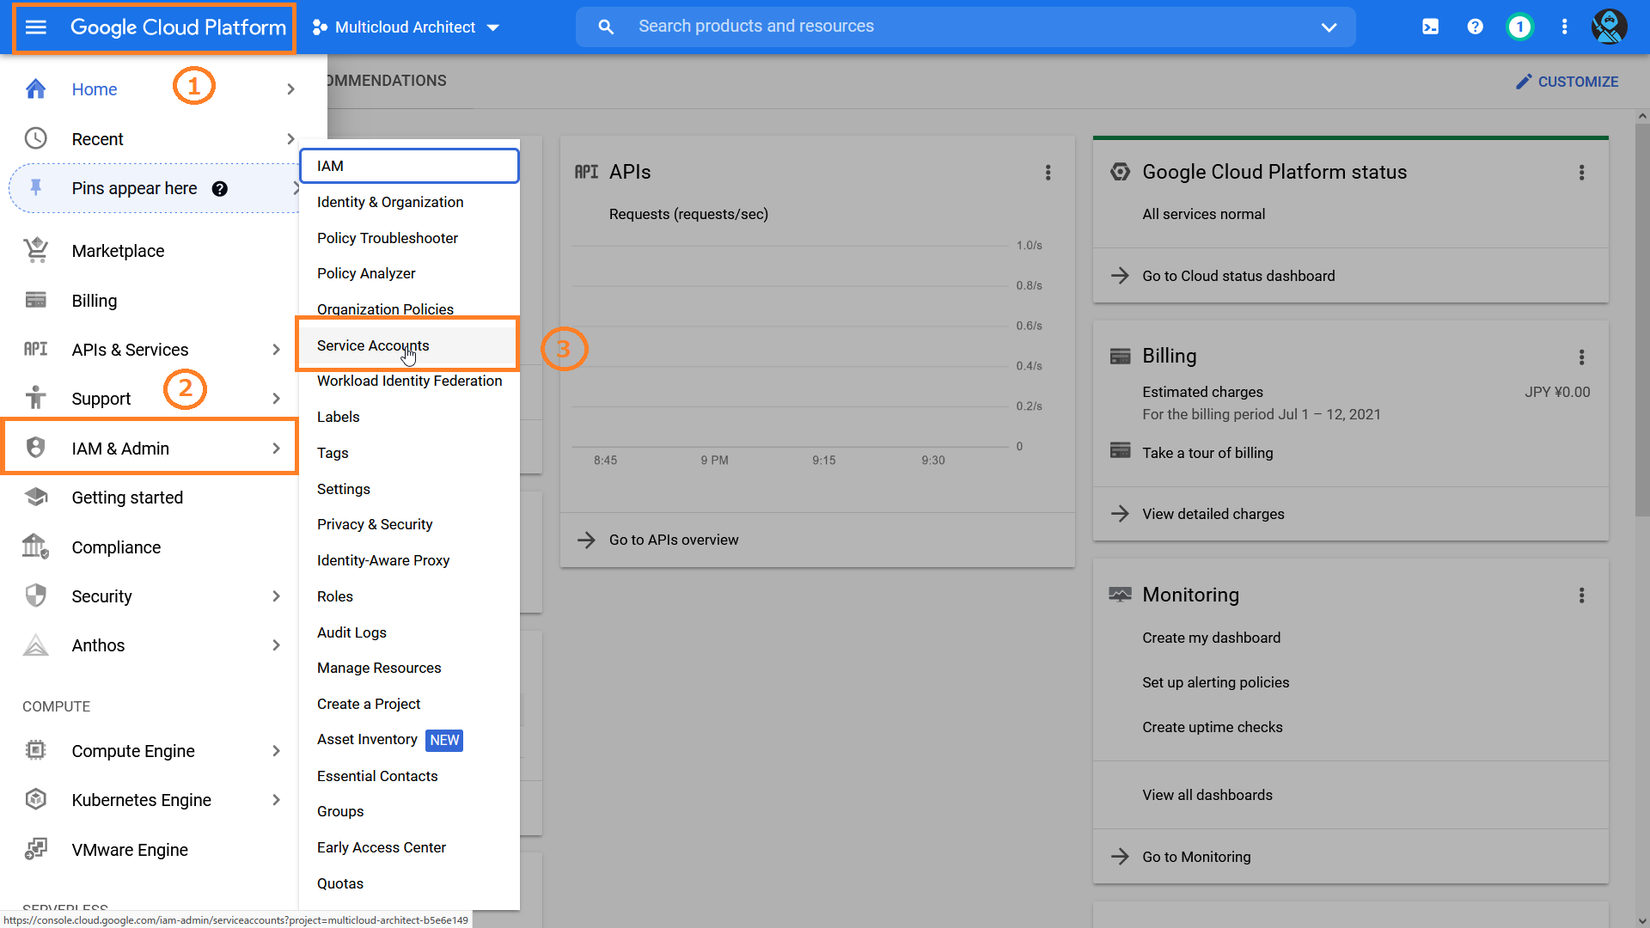Select Marketplace in the left navigation
1650x928 pixels.
[x=118, y=251]
